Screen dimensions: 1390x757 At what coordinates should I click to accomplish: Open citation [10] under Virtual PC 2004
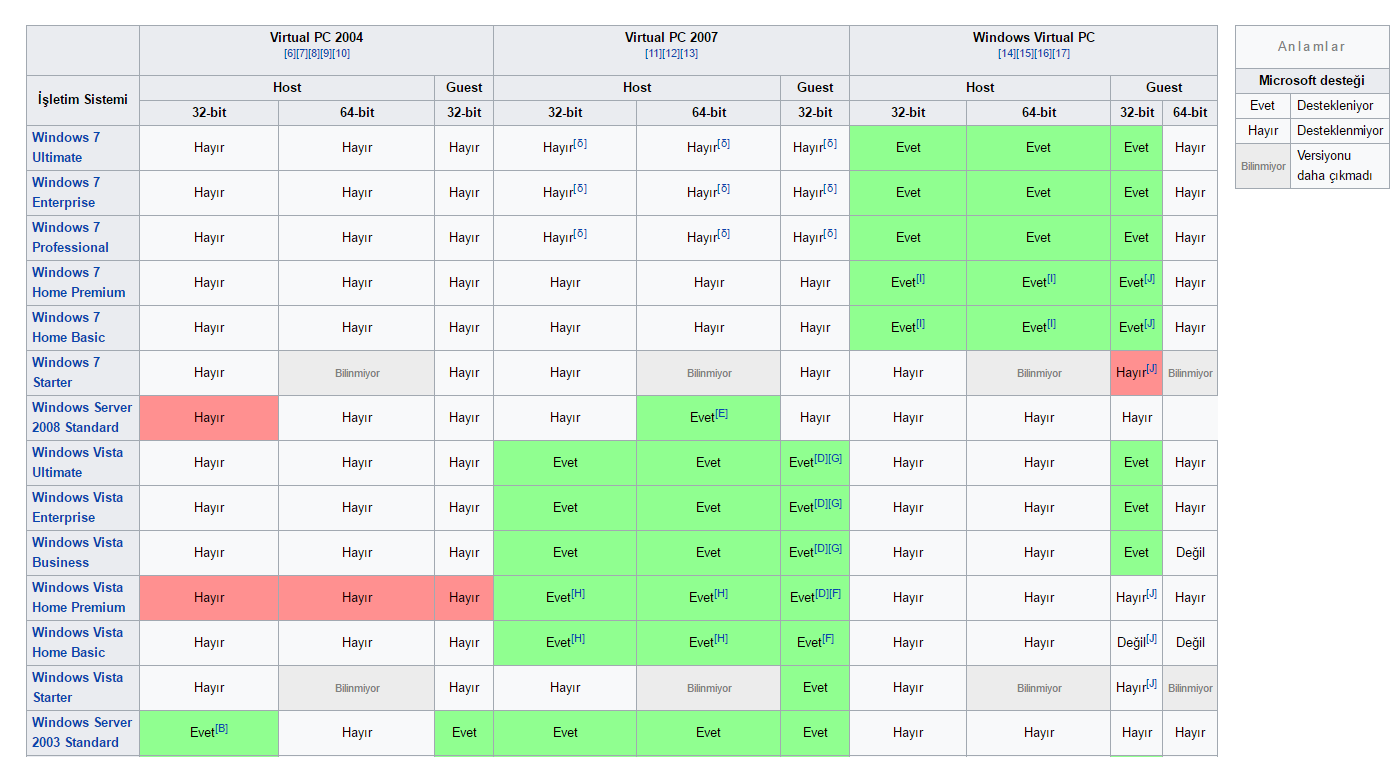click(341, 54)
